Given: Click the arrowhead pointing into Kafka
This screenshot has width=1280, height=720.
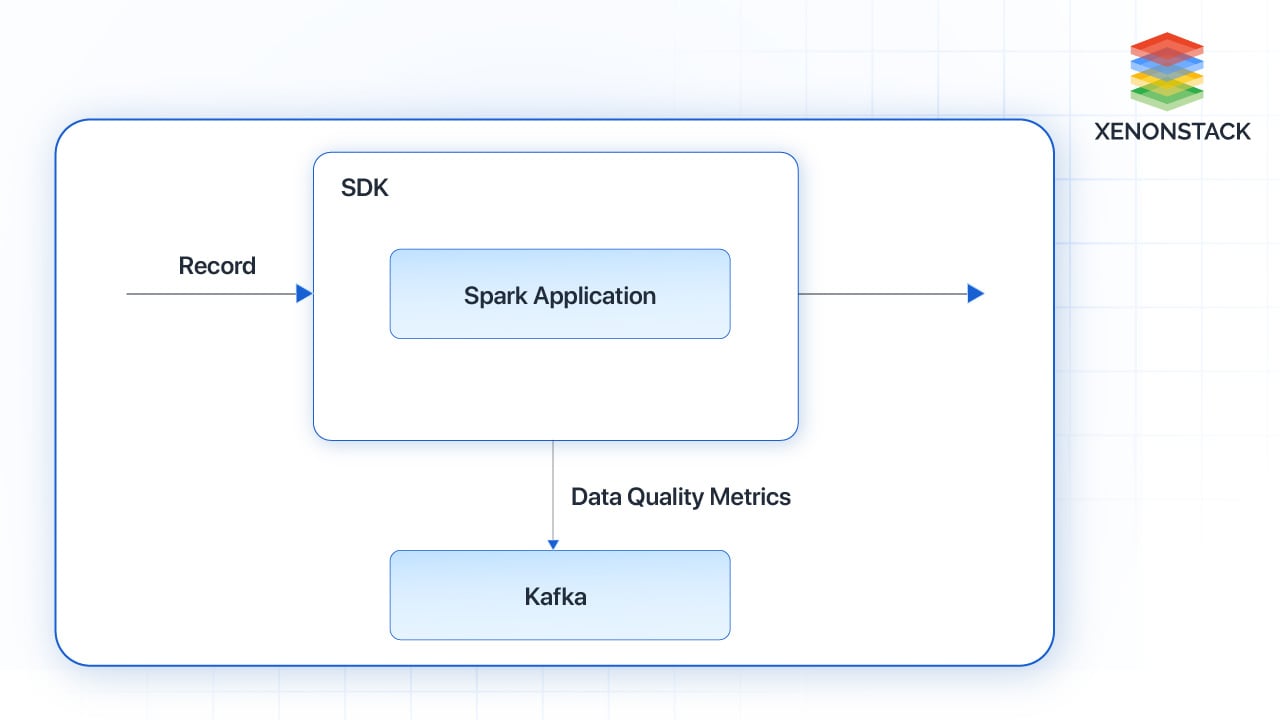Looking at the screenshot, I should tap(553, 543).
